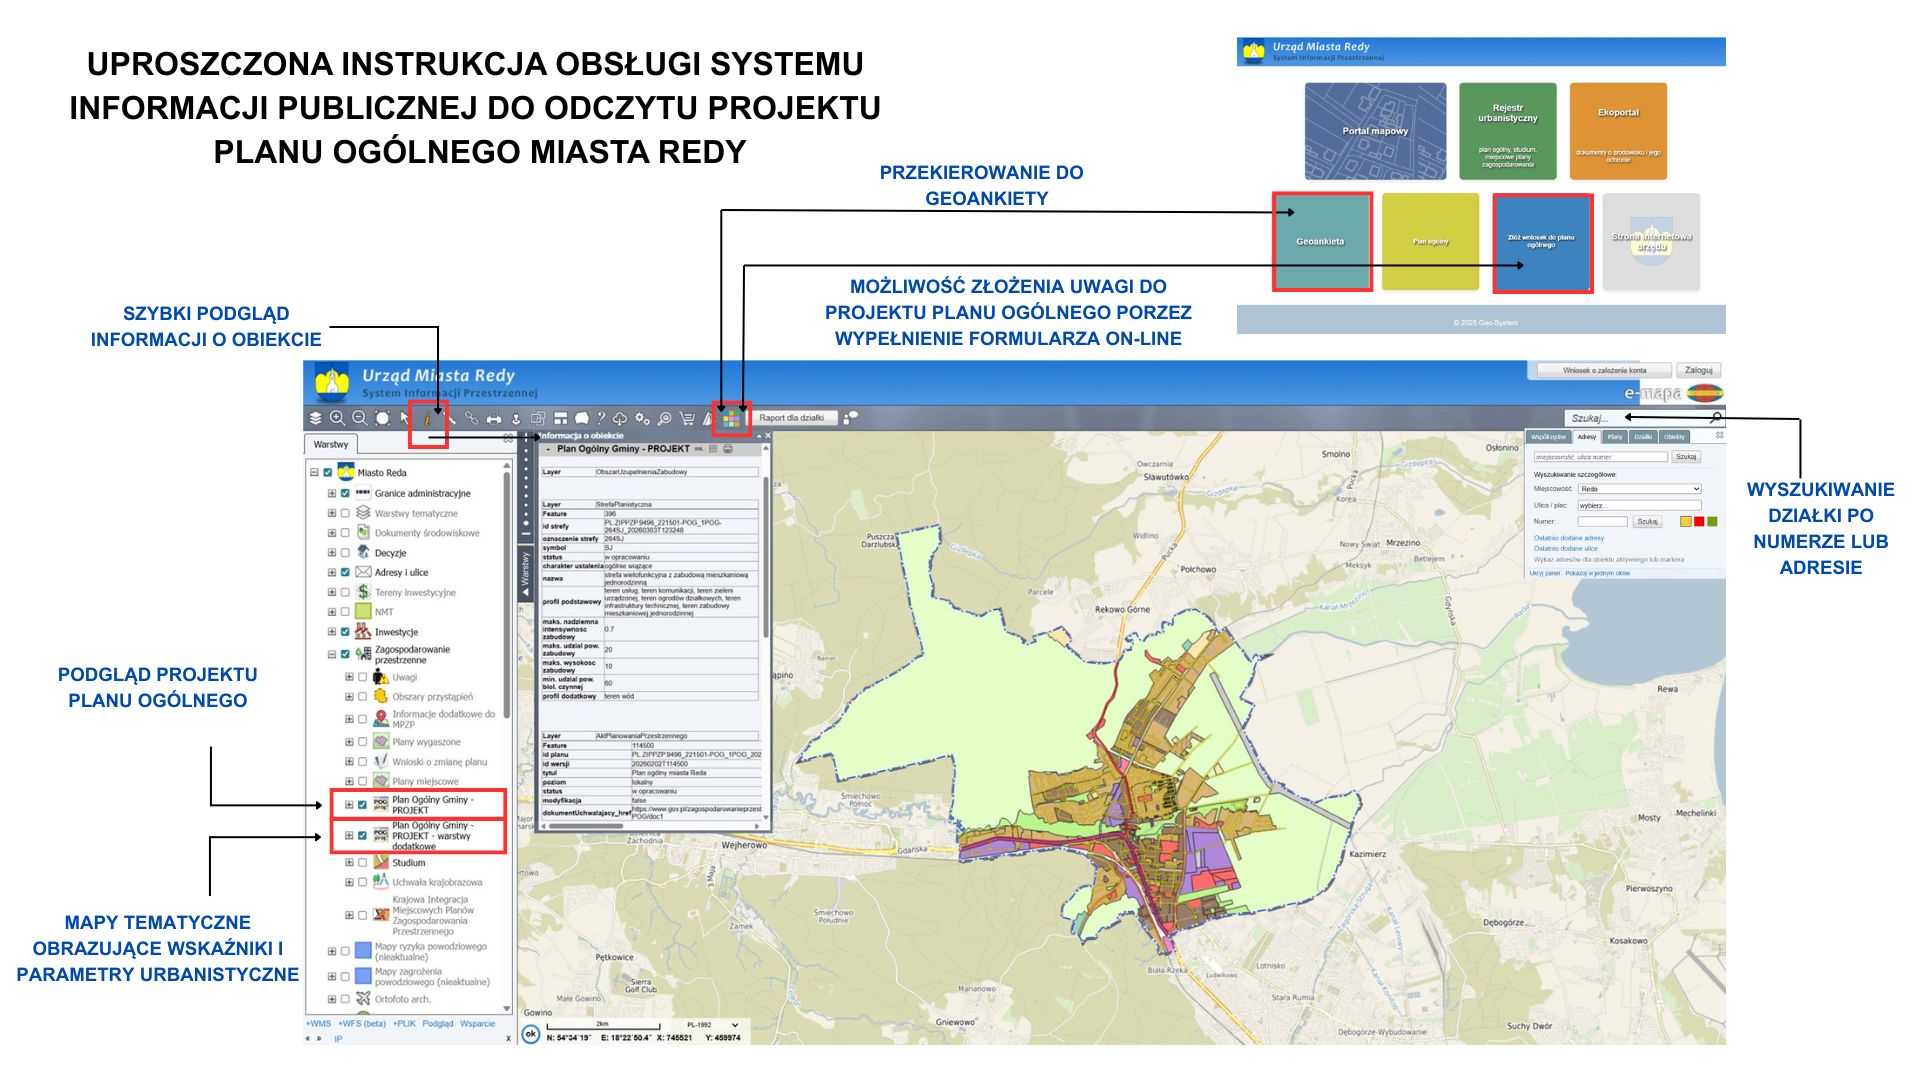Open the layers stack toolbar icon

tap(316, 418)
